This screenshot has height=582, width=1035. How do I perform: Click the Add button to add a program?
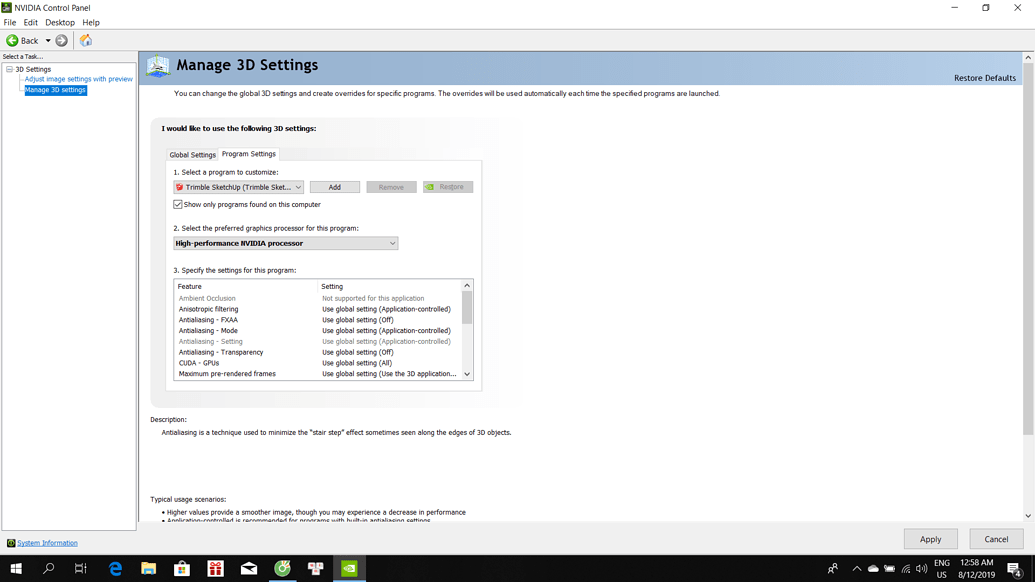coord(335,186)
